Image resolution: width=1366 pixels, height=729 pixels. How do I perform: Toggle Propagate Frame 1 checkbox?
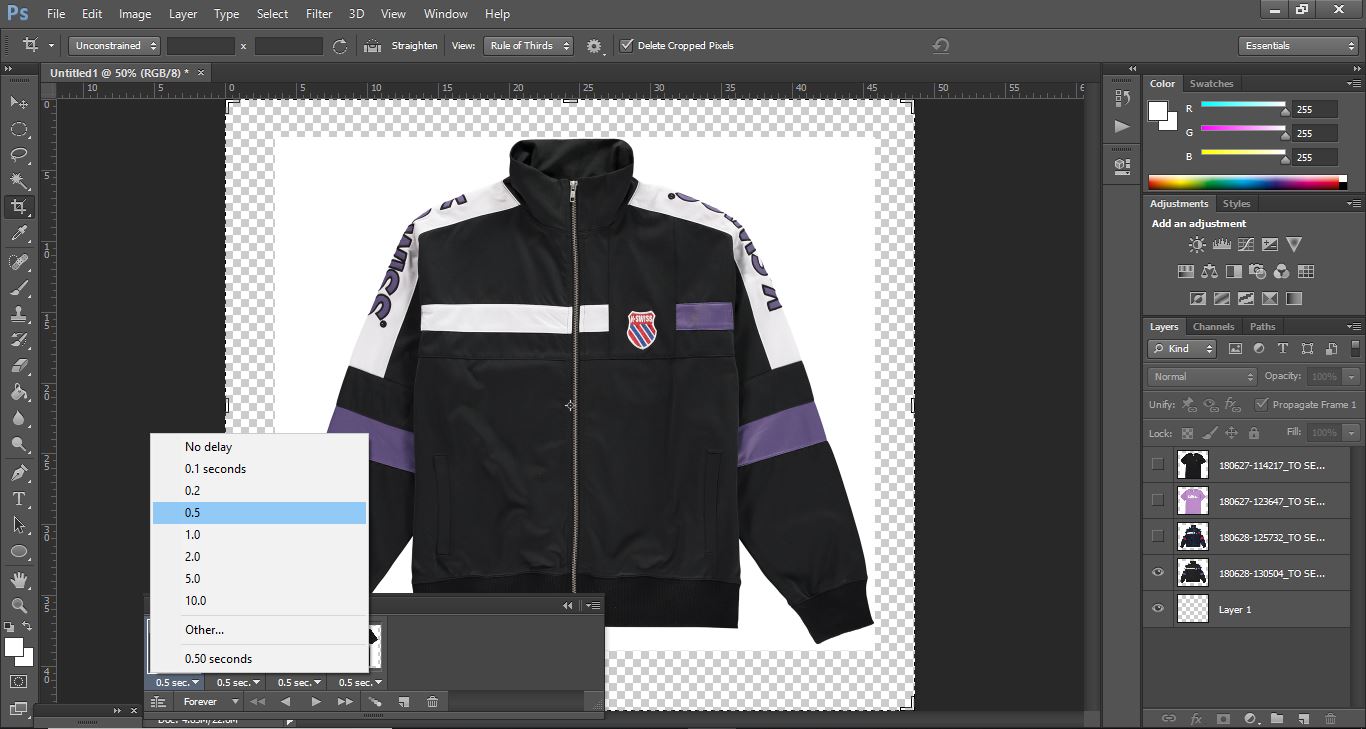coord(1262,405)
